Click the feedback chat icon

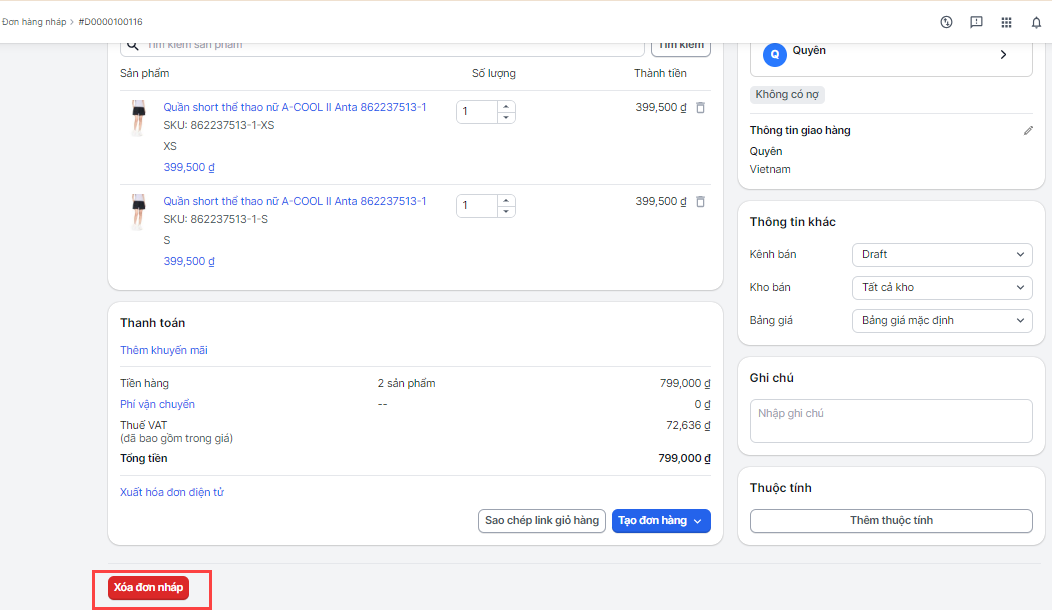click(x=976, y=22)
